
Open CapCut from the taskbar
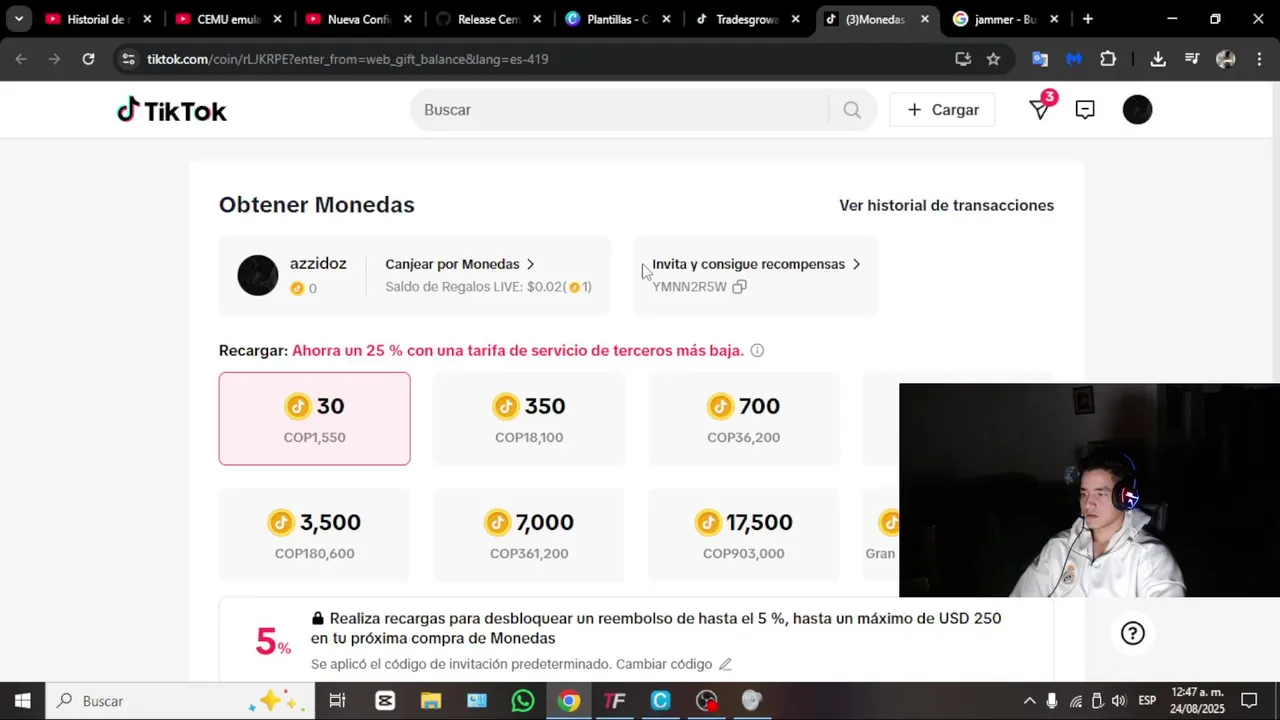(385, 701)
